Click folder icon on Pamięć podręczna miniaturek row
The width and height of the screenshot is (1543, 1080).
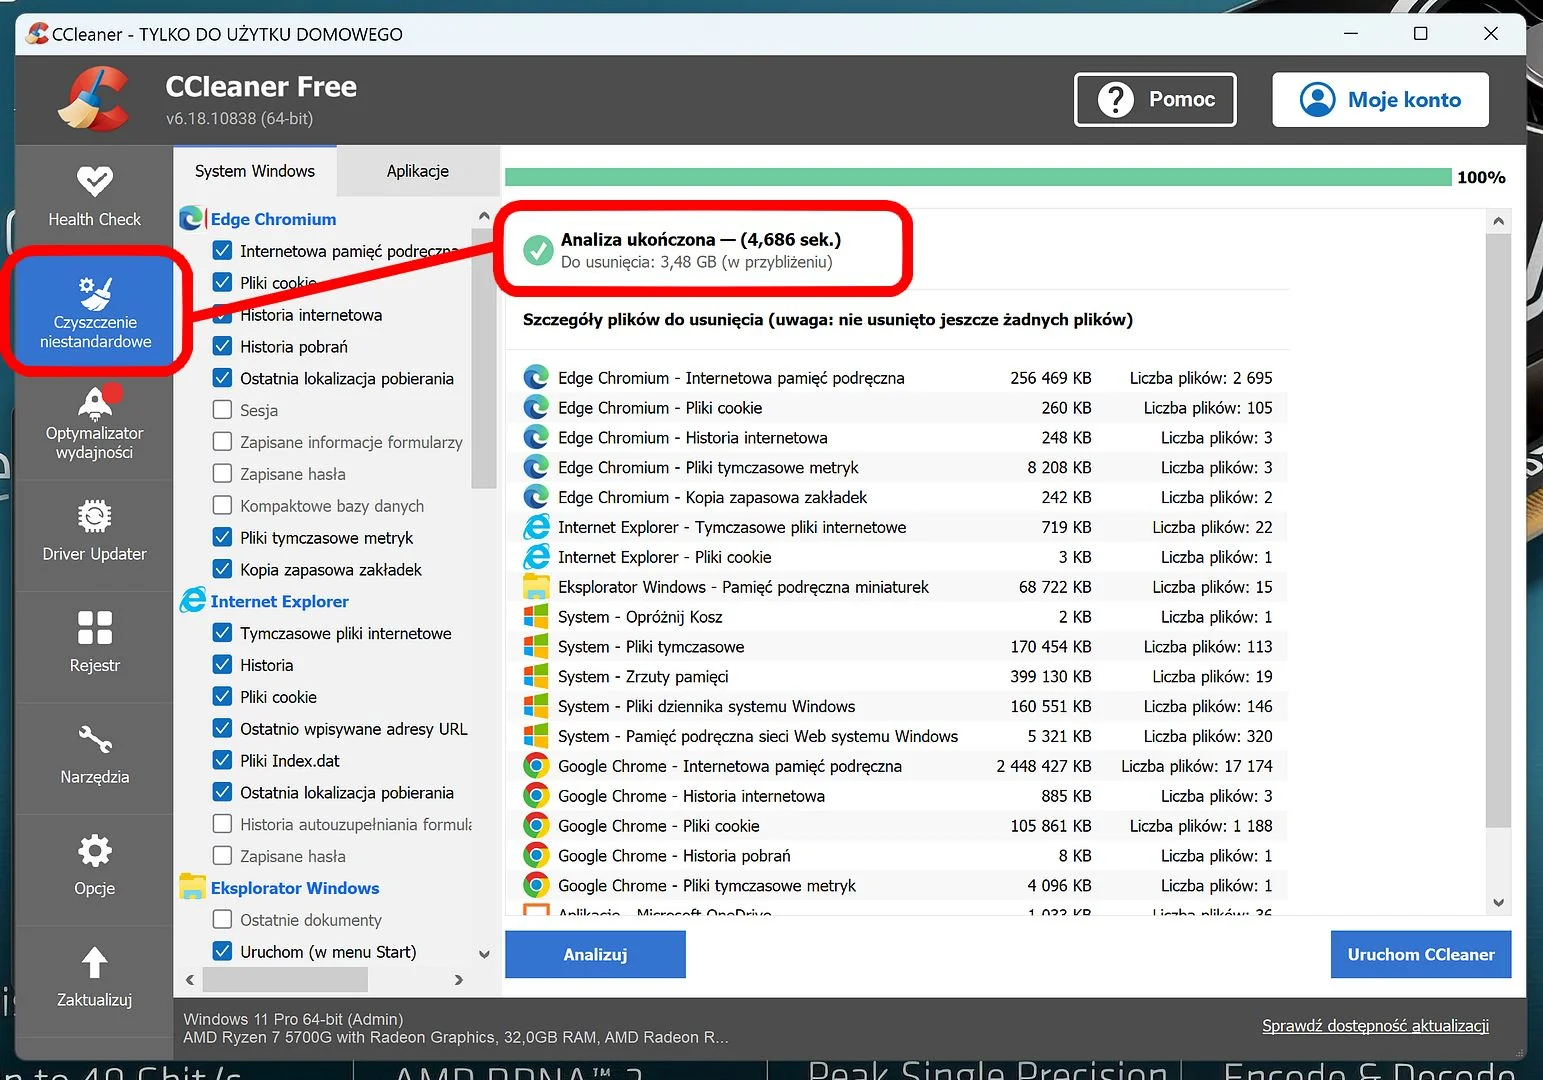[x=536, y=587]
